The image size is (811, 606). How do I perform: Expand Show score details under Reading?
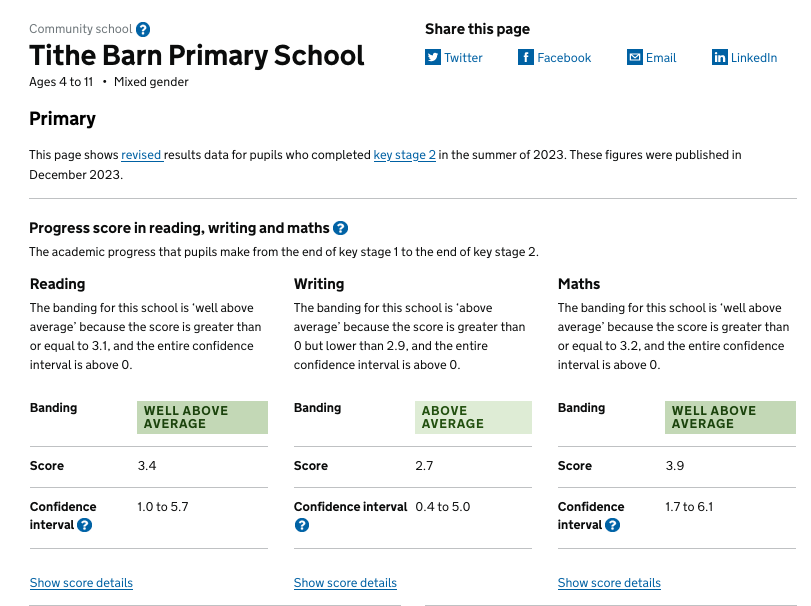click(81, 583)
